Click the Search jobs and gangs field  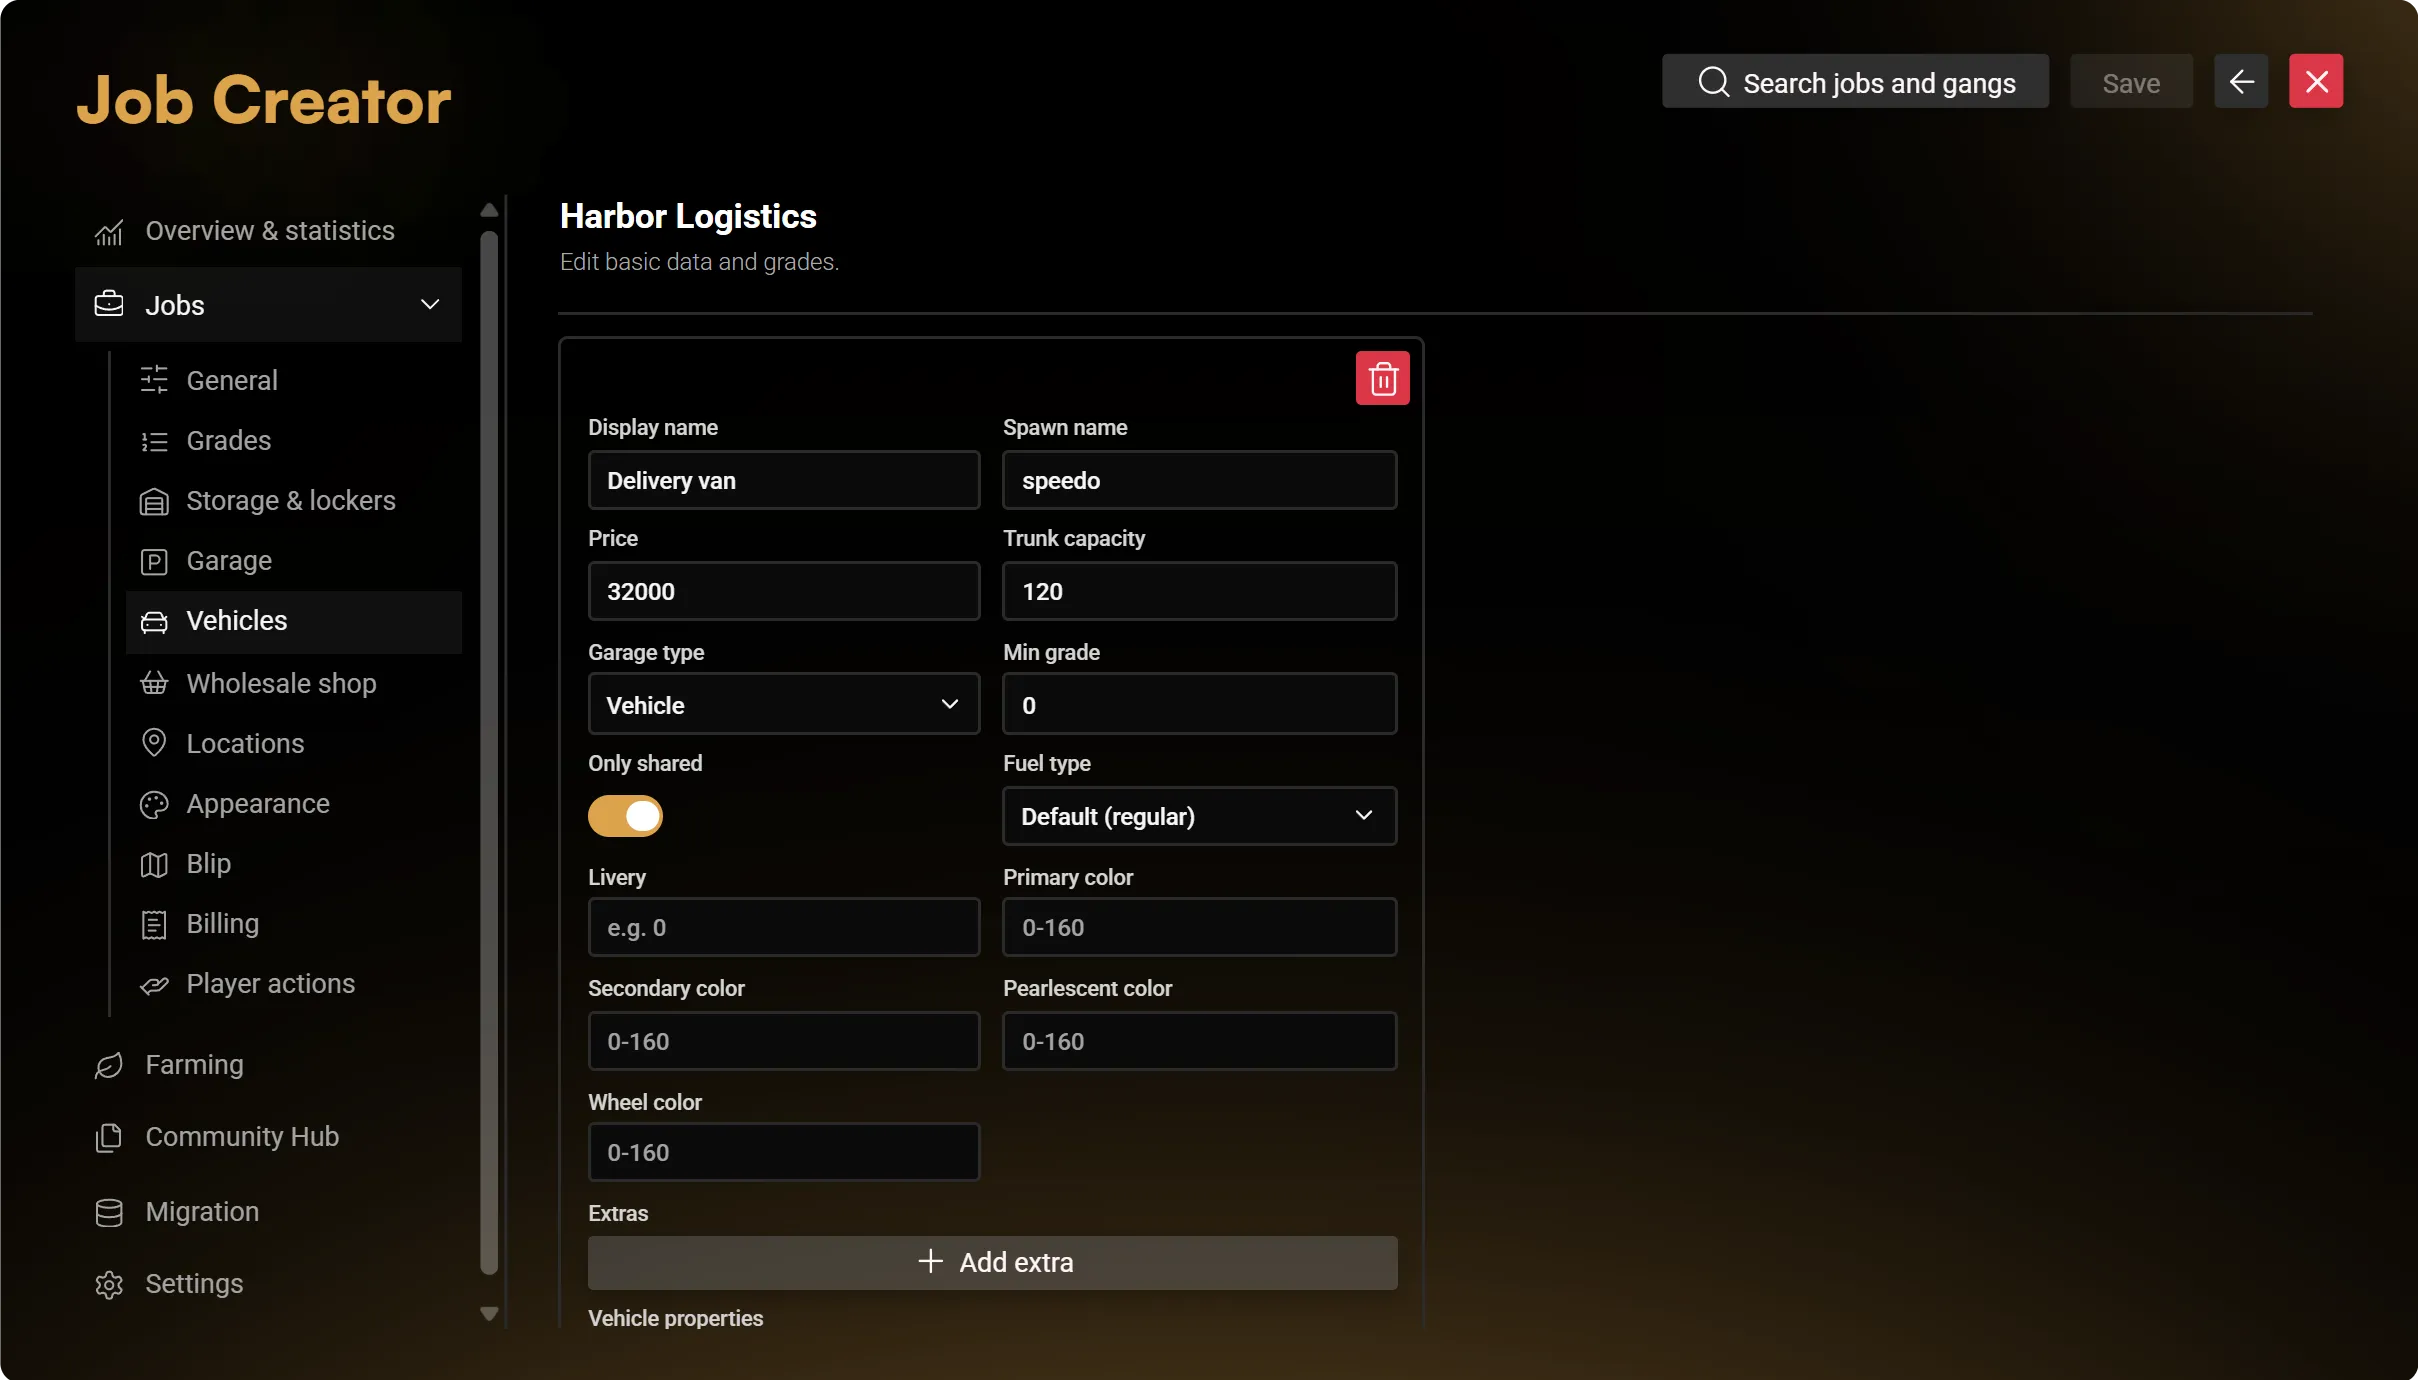pos(1855,81)
